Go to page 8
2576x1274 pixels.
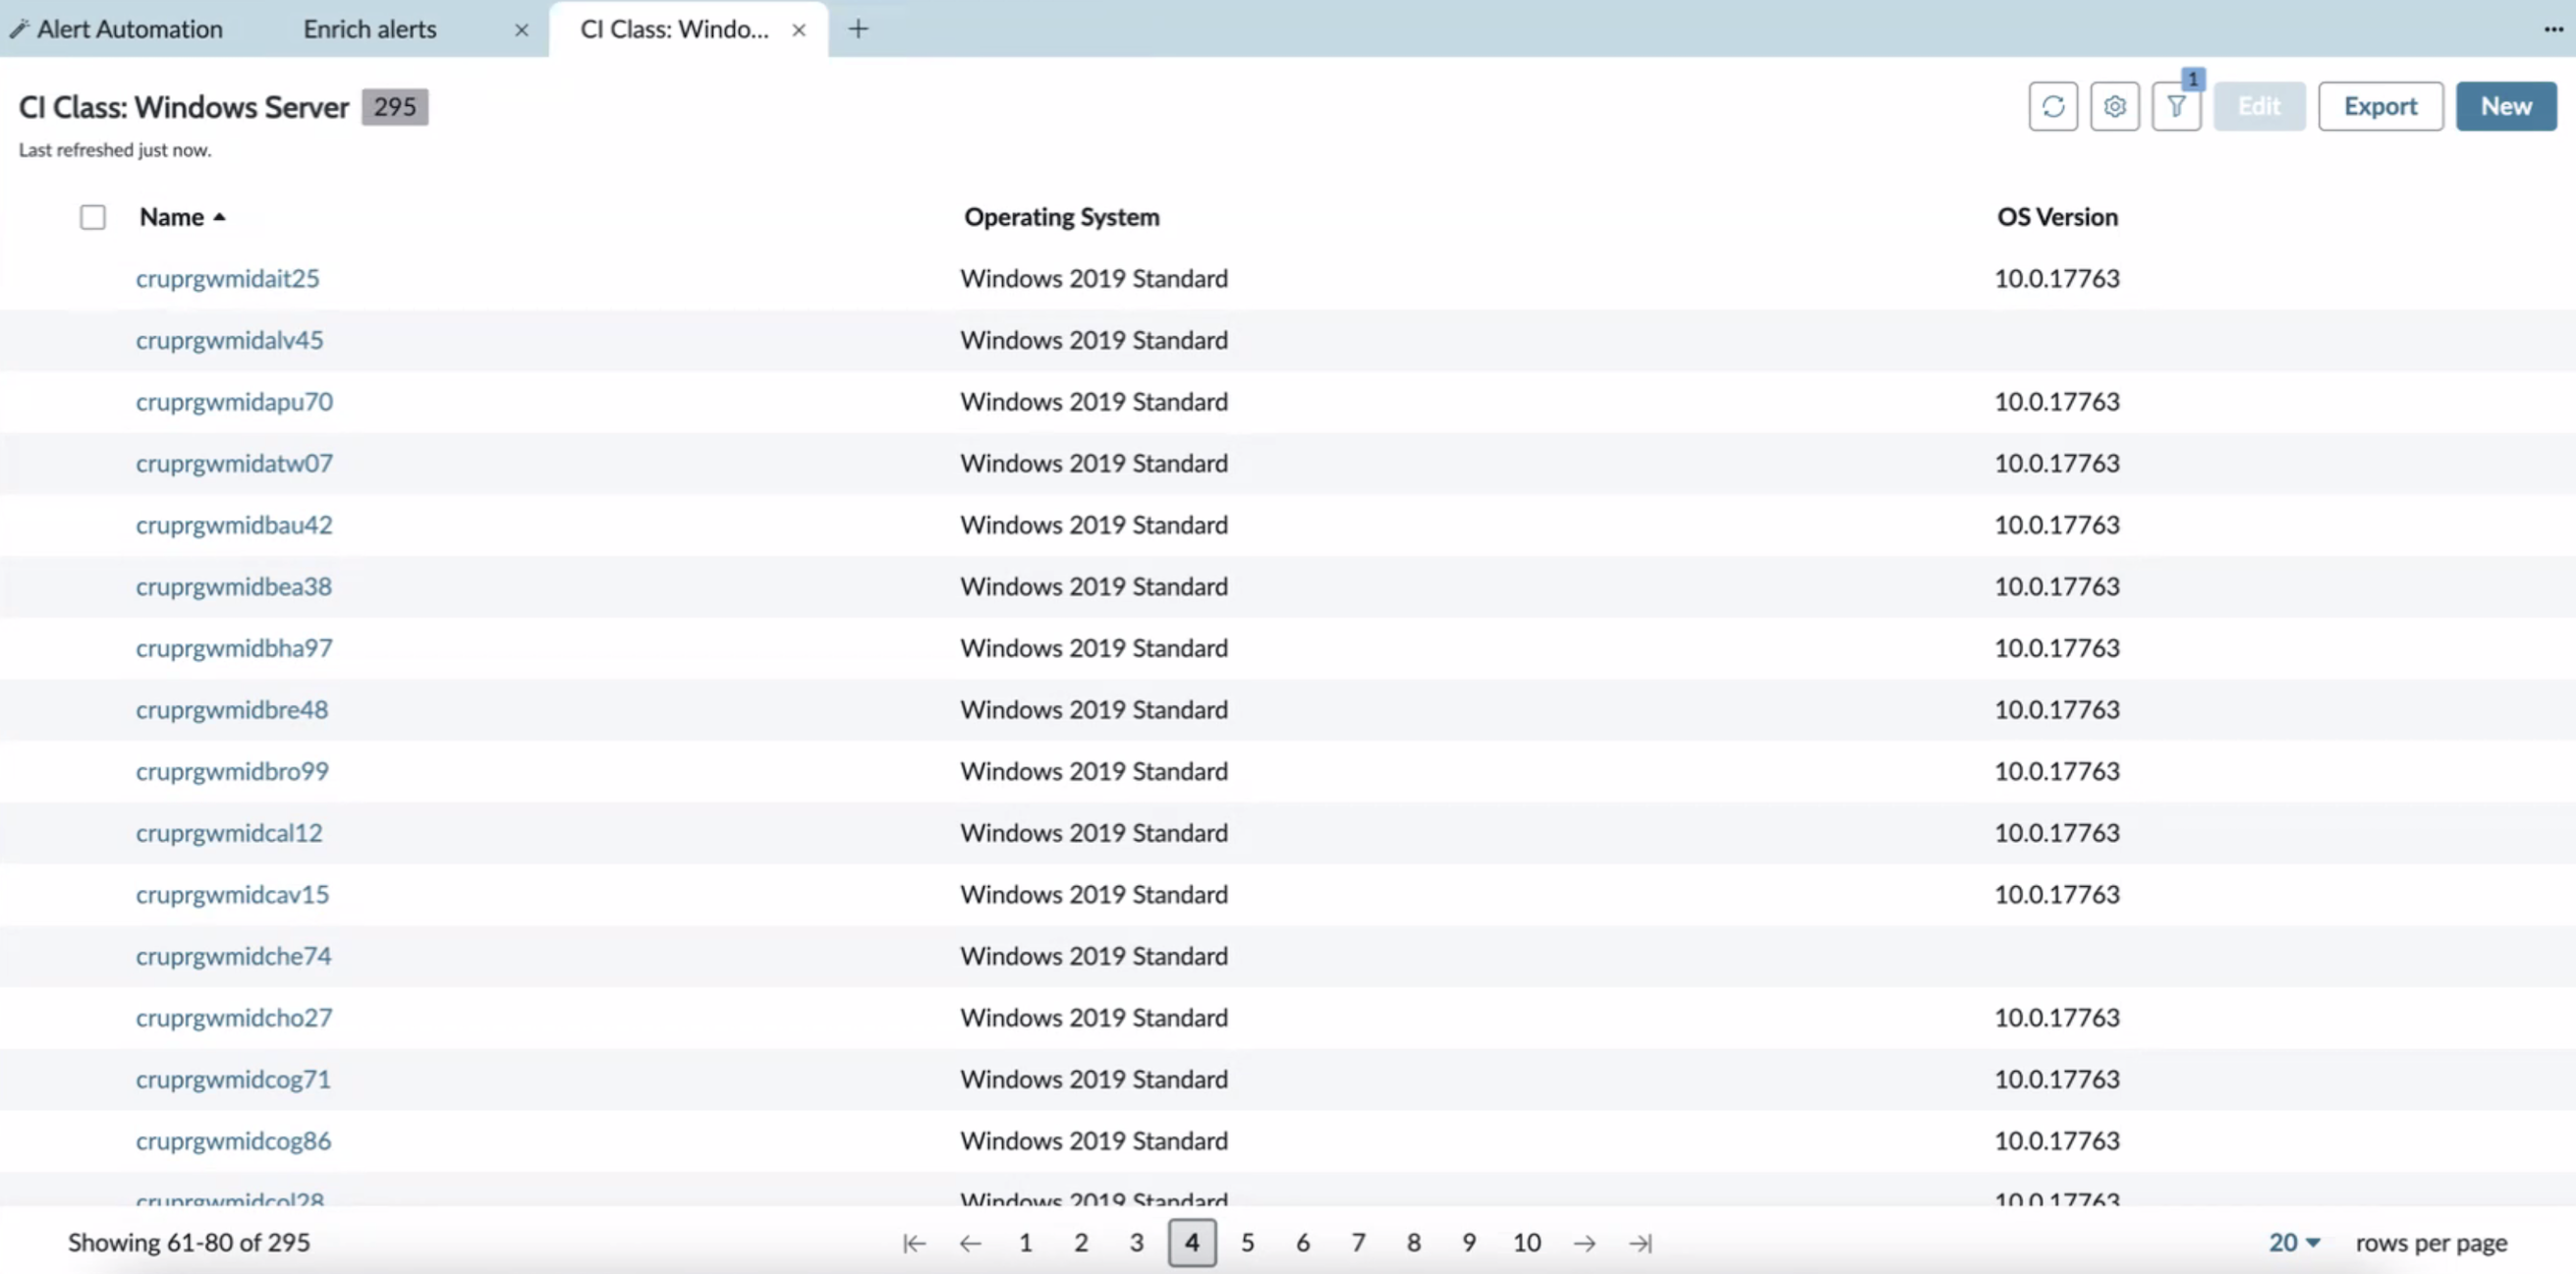click(1413, 1243)
